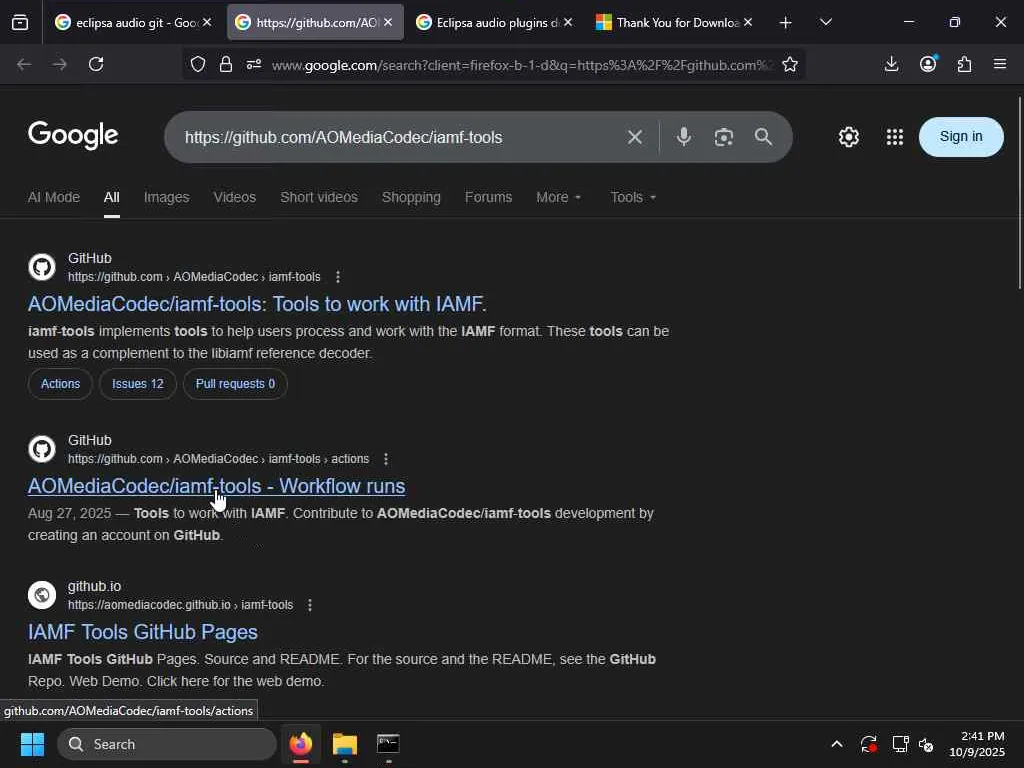Open a new browser tab

[x=786, y=23]
